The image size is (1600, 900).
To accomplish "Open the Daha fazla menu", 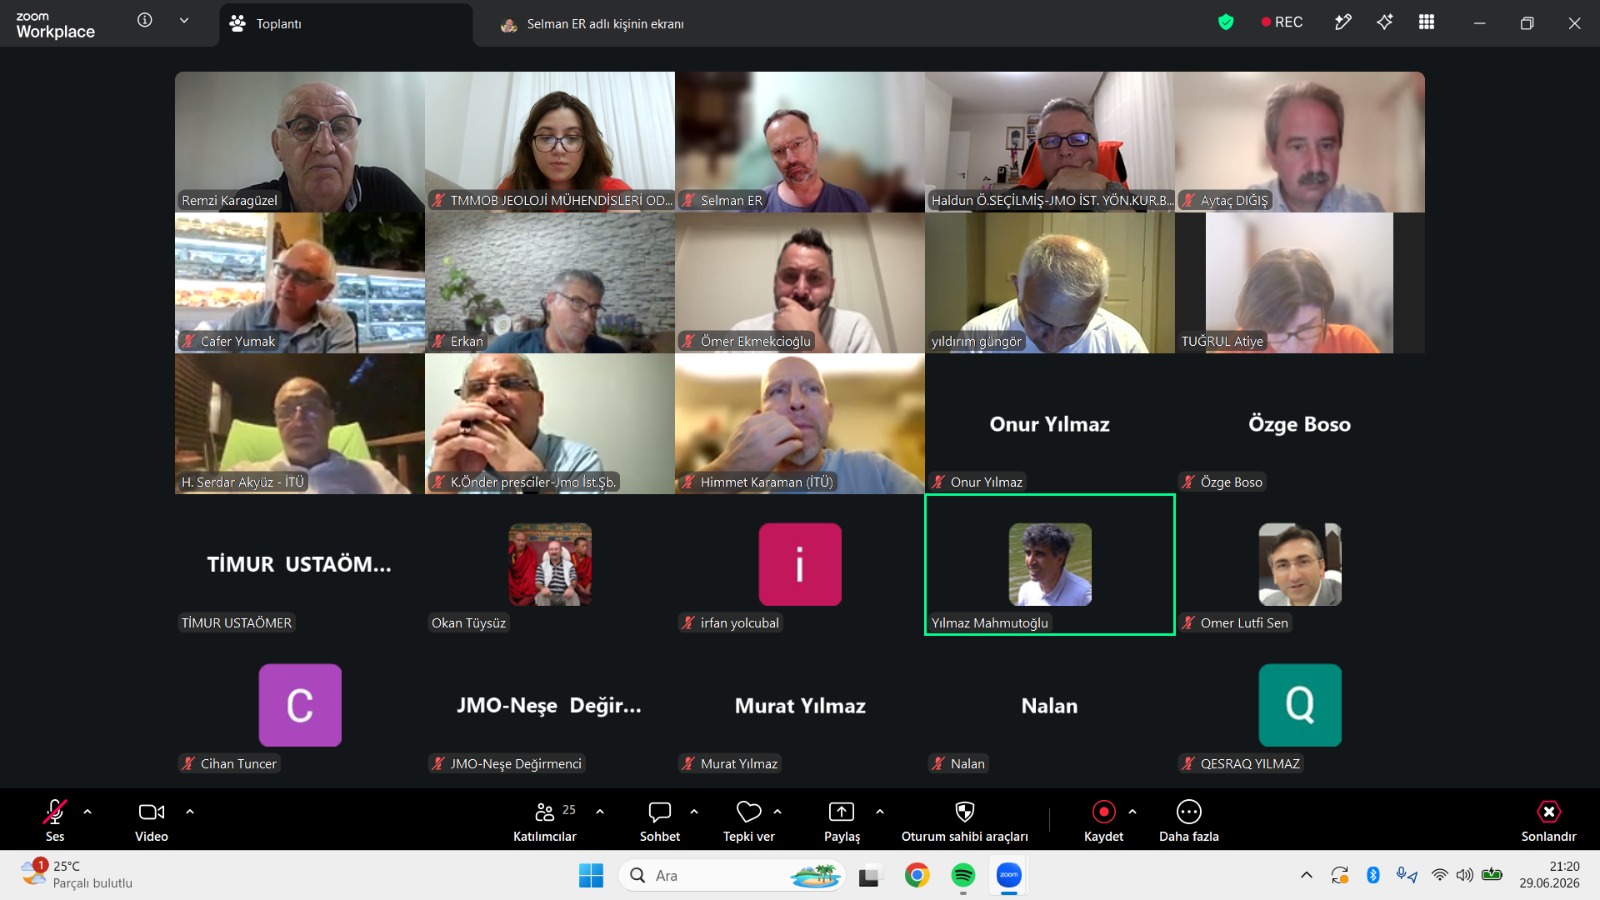I will pos(1189,821).
